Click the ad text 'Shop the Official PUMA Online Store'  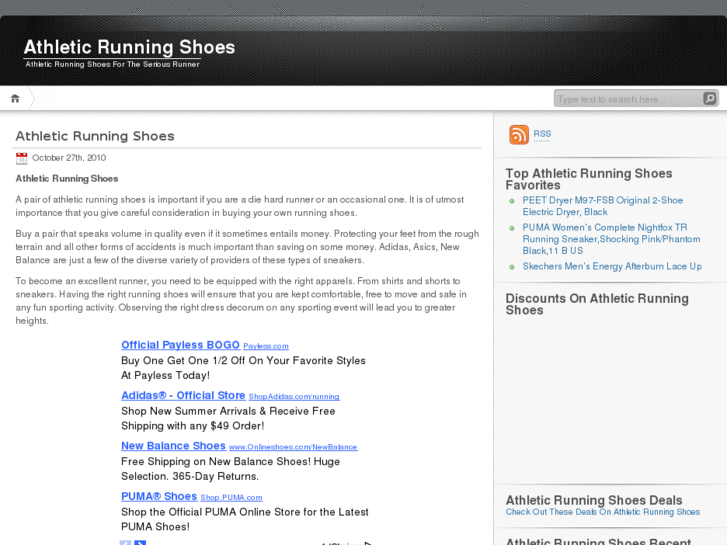[210, 513]
